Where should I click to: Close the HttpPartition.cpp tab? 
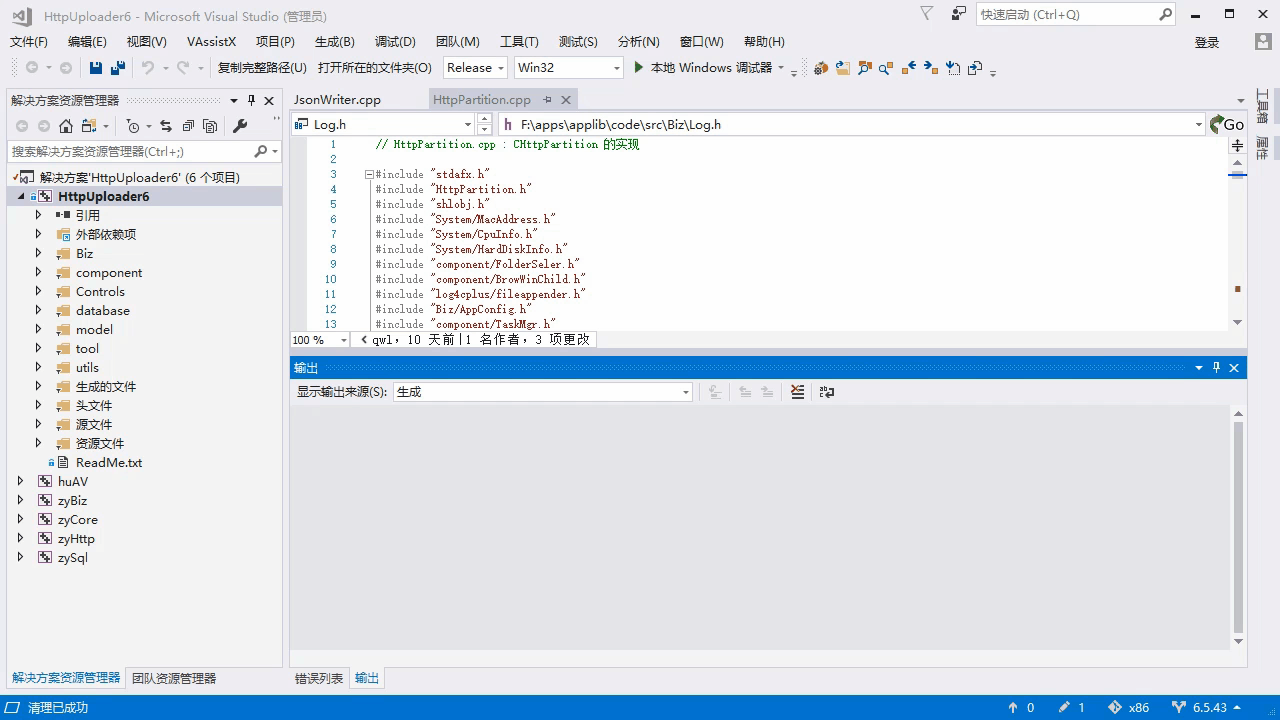point(566,100)
